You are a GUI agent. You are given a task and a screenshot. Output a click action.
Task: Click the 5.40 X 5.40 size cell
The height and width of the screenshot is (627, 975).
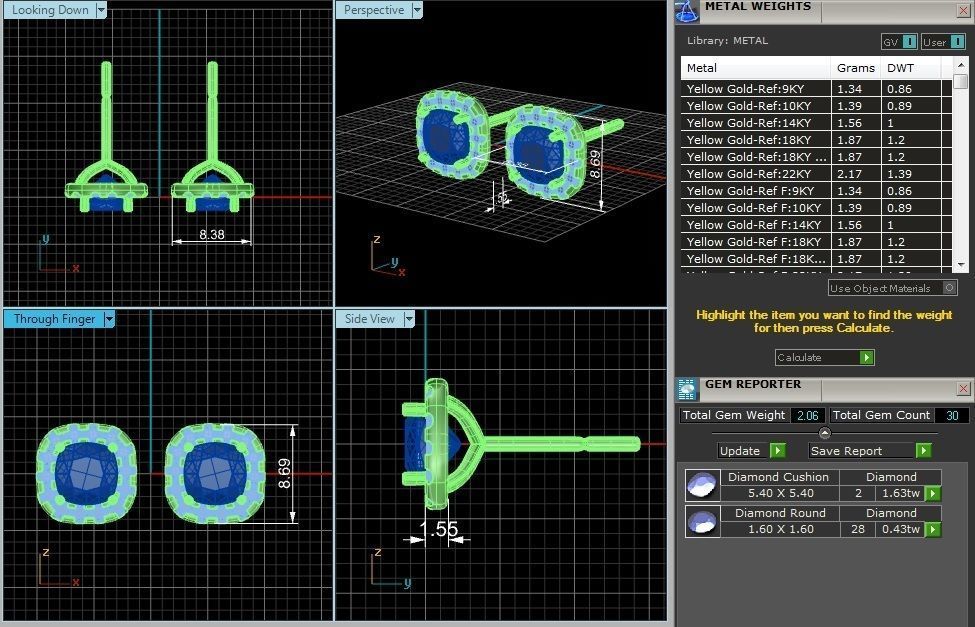pyautogui.click(x=780, y=493)
